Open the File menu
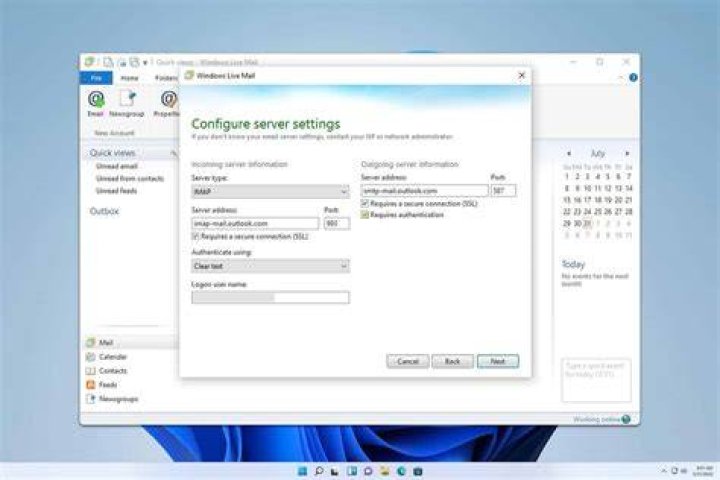The height and width of the screenshot is (480, 720). pos(96,78)
